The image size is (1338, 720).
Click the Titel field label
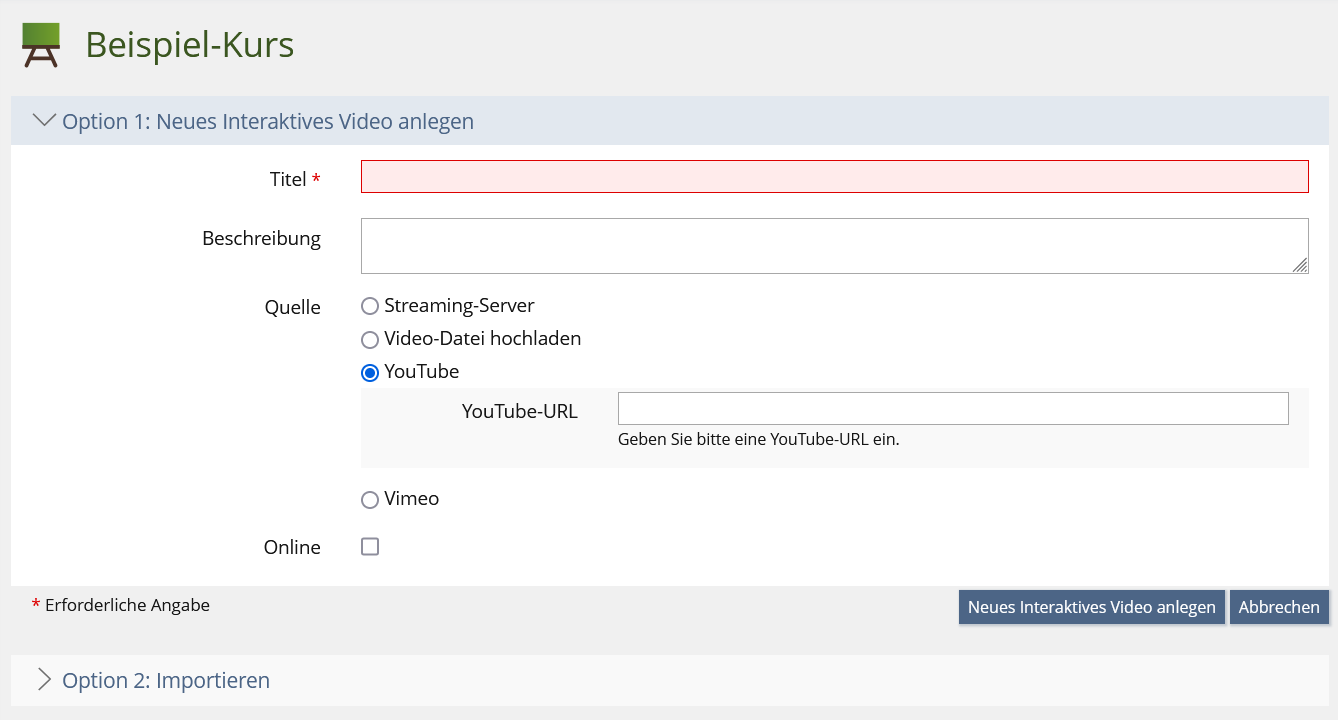[x=288, y=179]
